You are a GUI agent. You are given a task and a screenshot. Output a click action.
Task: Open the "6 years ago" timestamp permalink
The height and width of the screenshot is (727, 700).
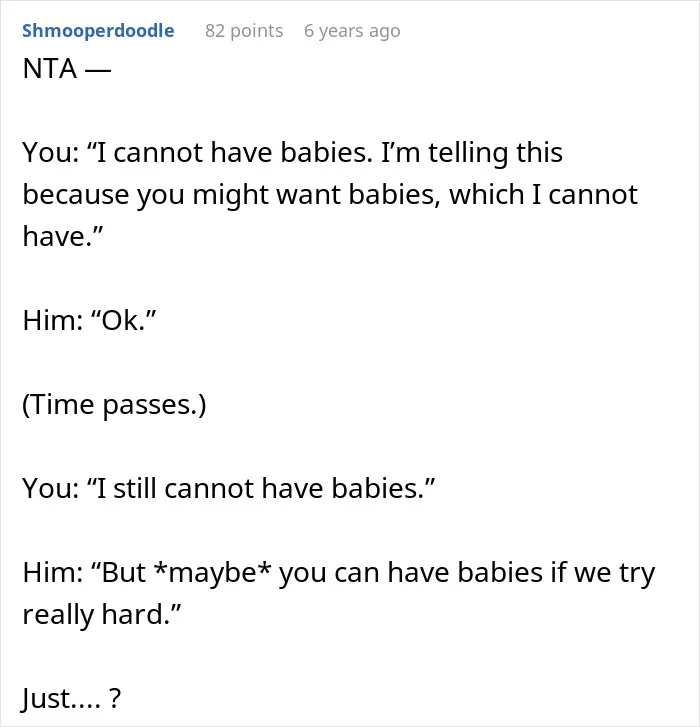(352, 31)
